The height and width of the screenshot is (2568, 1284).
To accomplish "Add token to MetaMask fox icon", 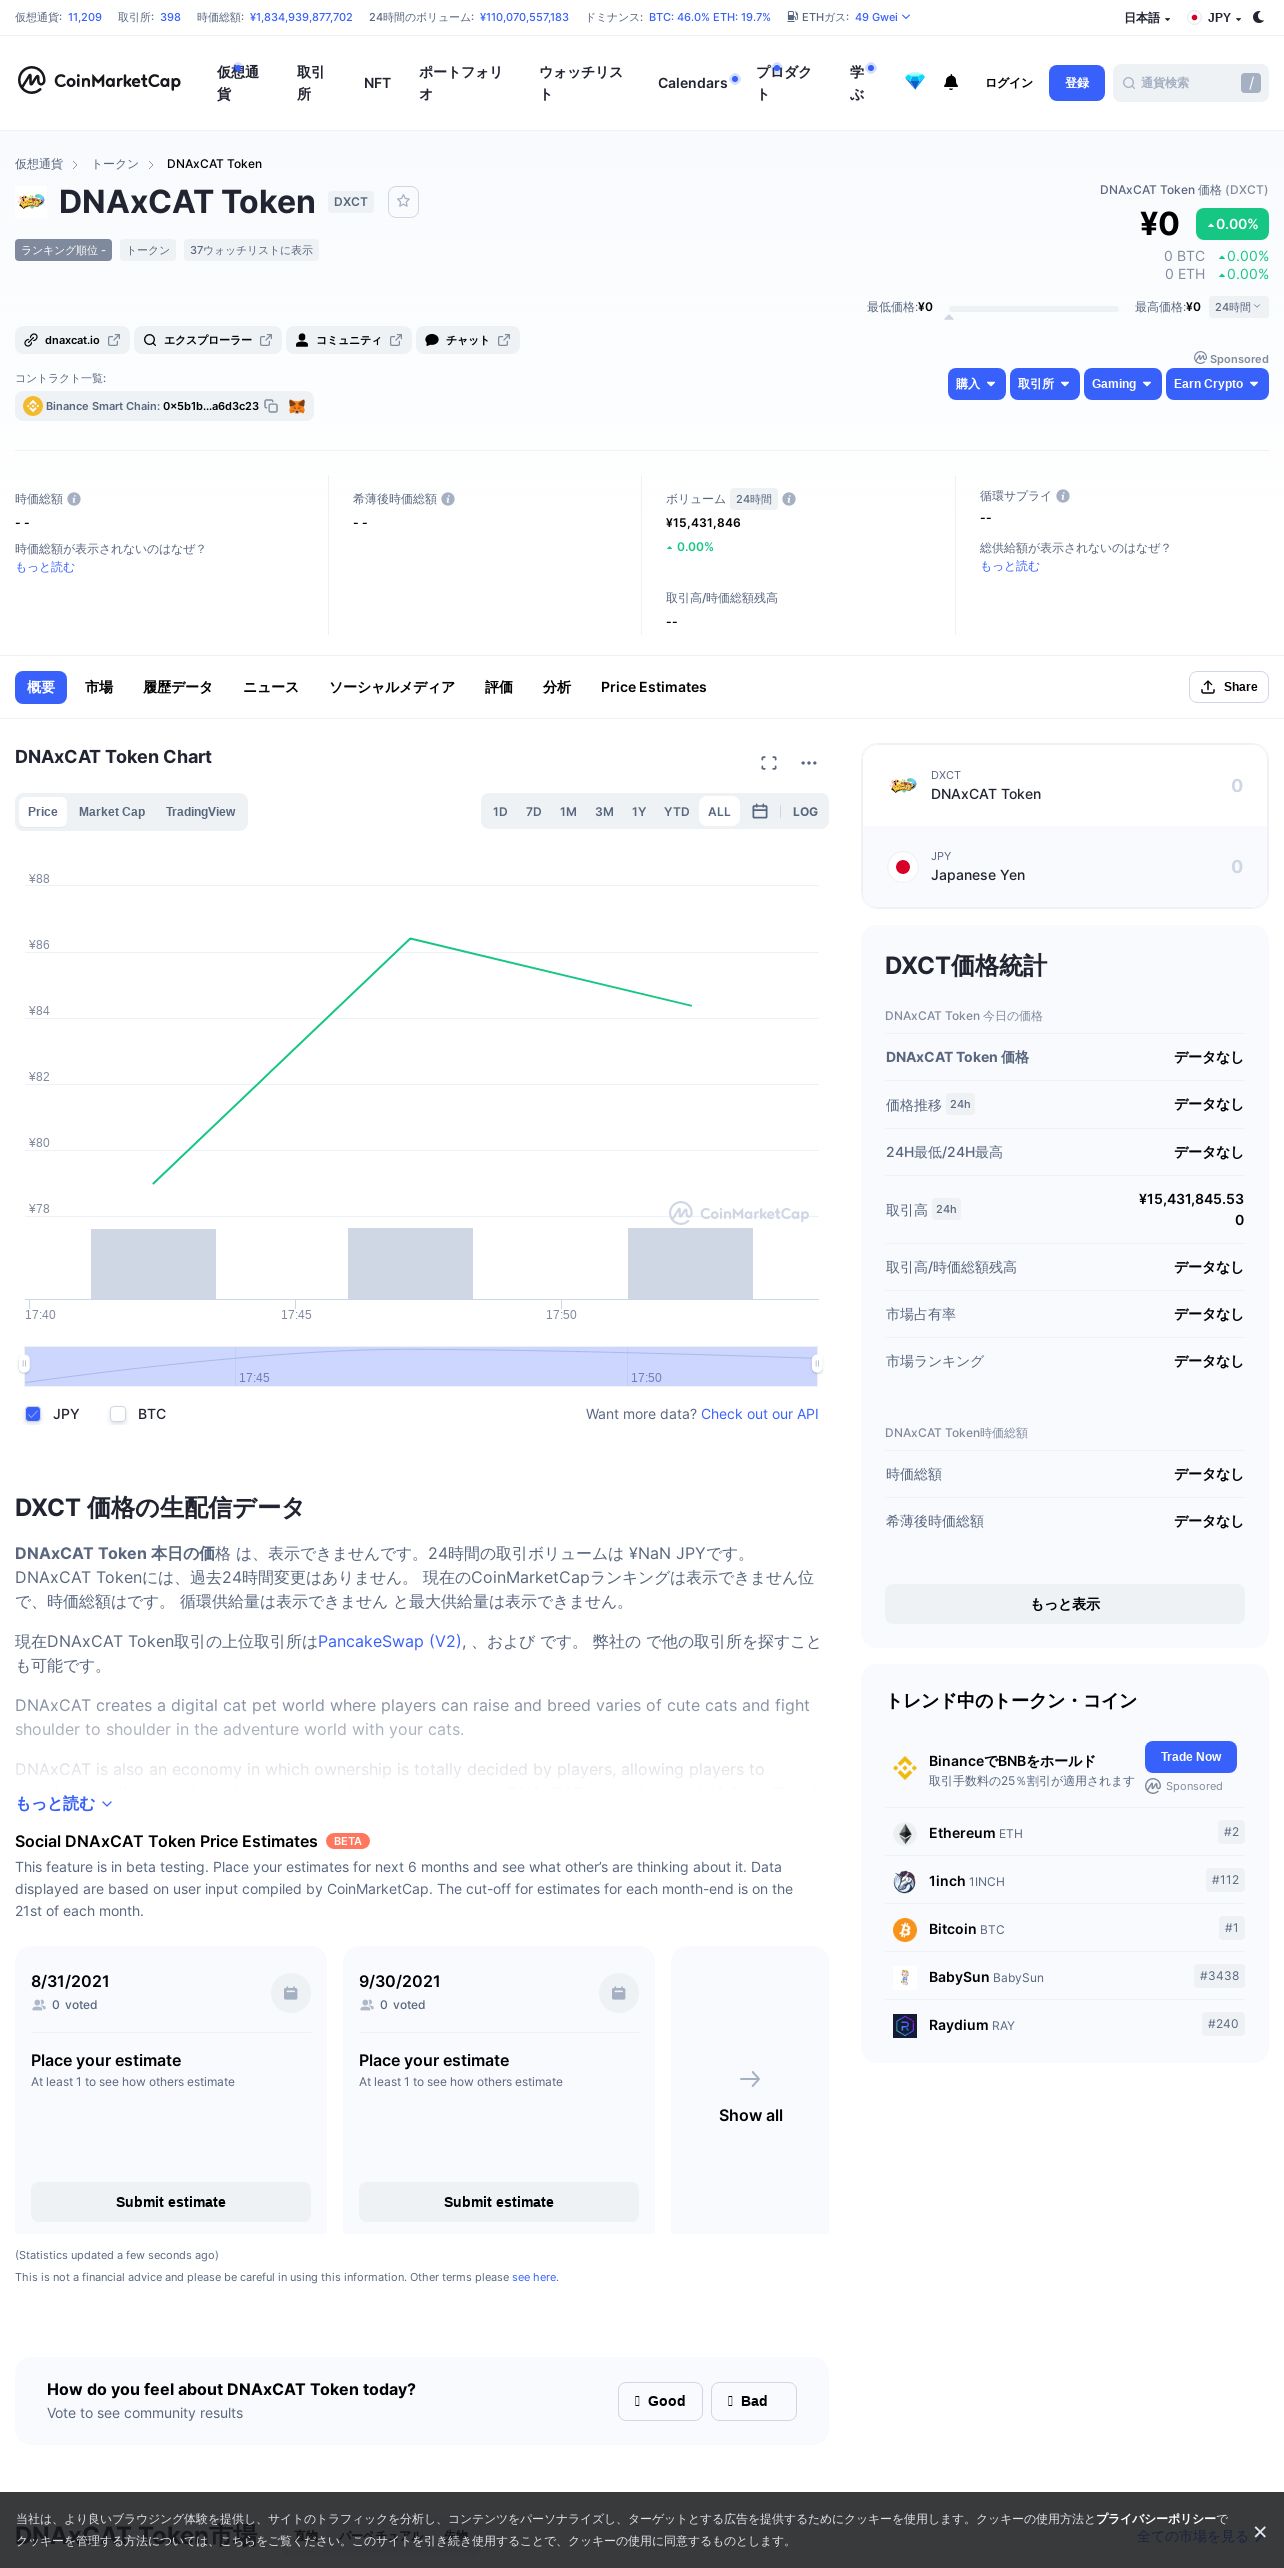I will click(x=297, y=406).
